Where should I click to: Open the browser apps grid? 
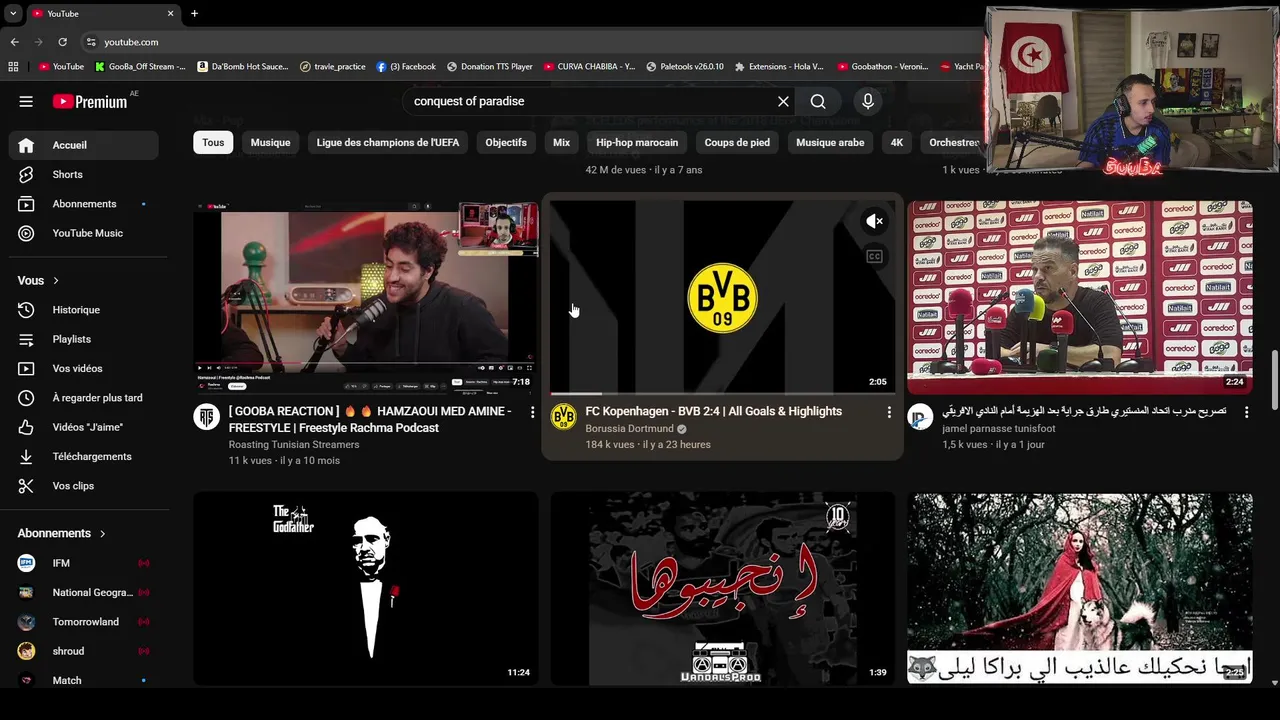click(13, 67)
